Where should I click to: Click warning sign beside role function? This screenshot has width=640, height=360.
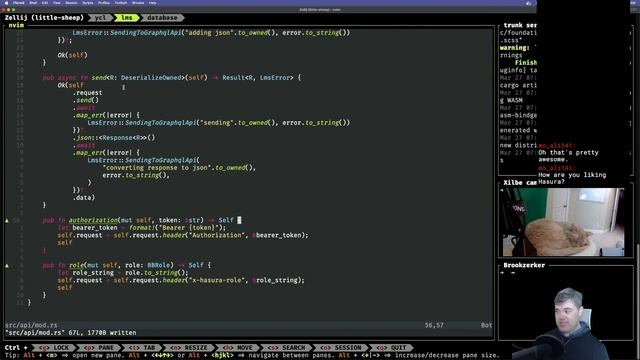pyautogui.click(x=7, y=265)
